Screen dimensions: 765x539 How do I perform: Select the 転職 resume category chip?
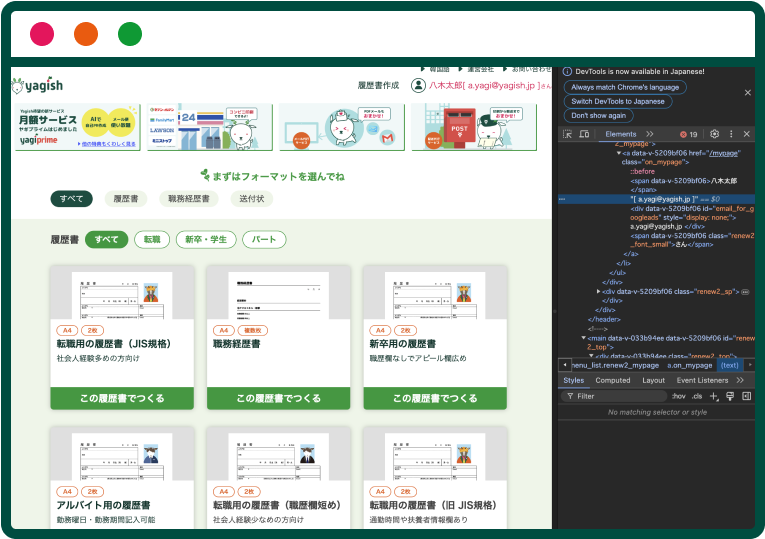coord(152,240)
